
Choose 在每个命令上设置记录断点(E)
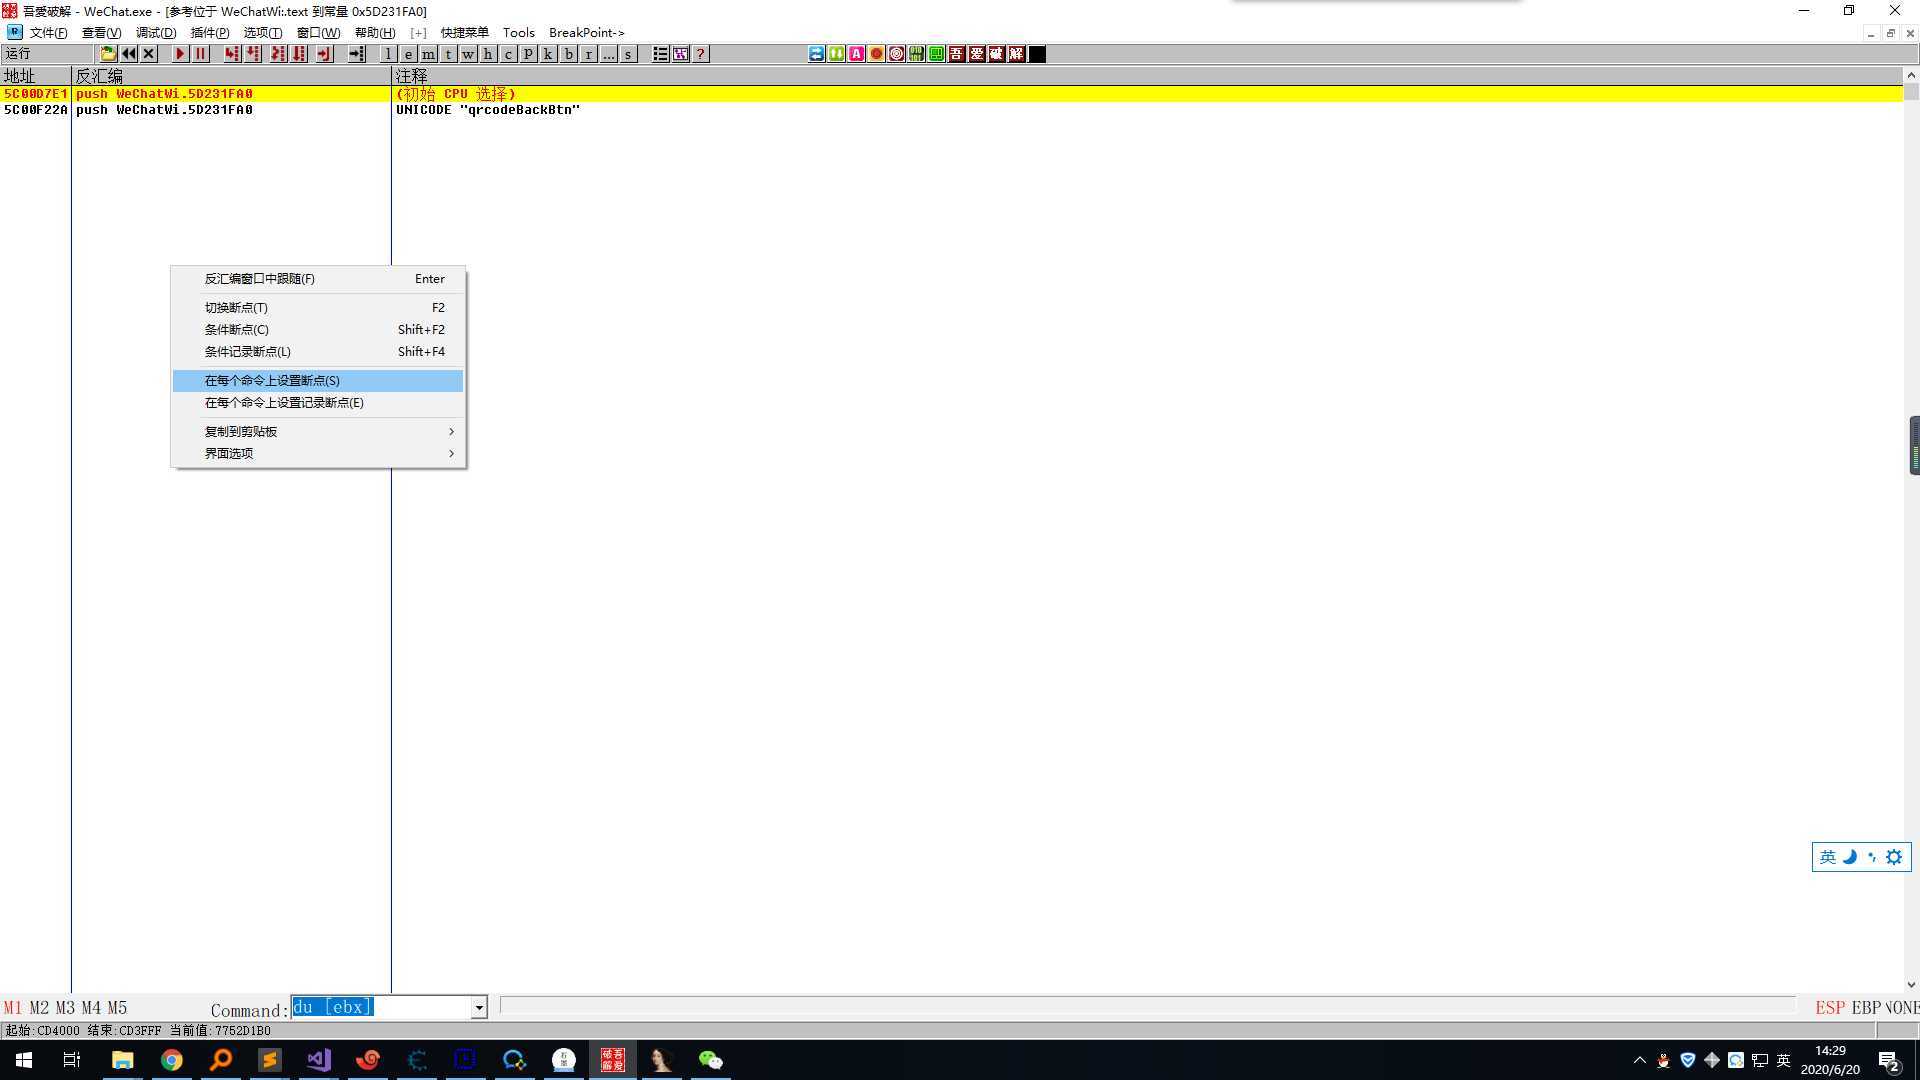click(x=318, y=403)
